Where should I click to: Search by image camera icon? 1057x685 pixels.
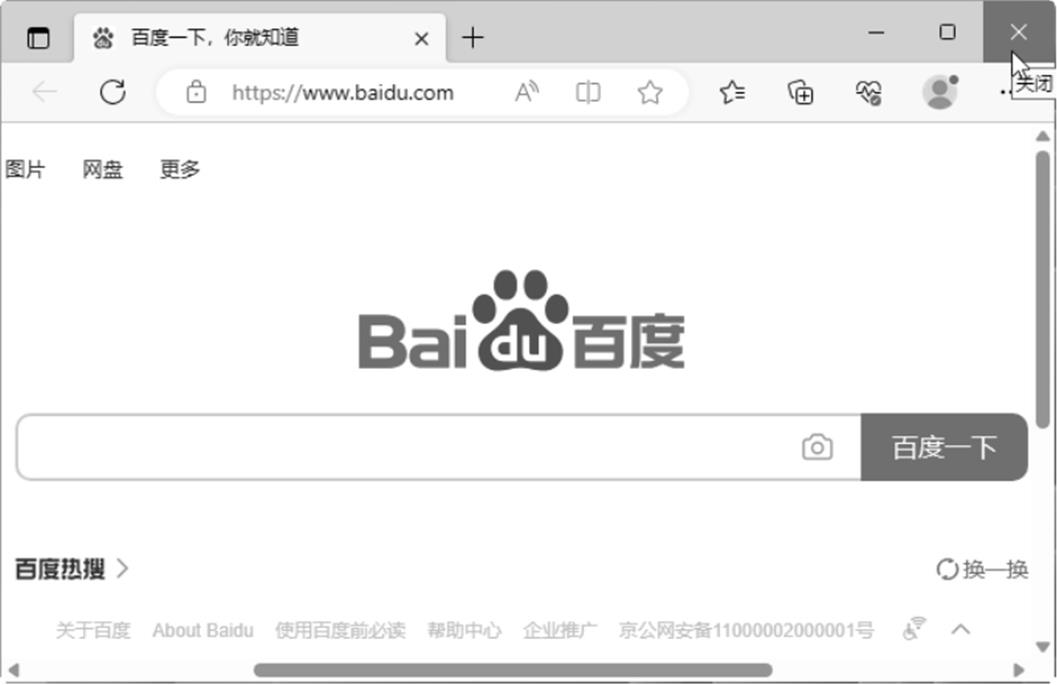pyautogui.click(x=817, y=447)
